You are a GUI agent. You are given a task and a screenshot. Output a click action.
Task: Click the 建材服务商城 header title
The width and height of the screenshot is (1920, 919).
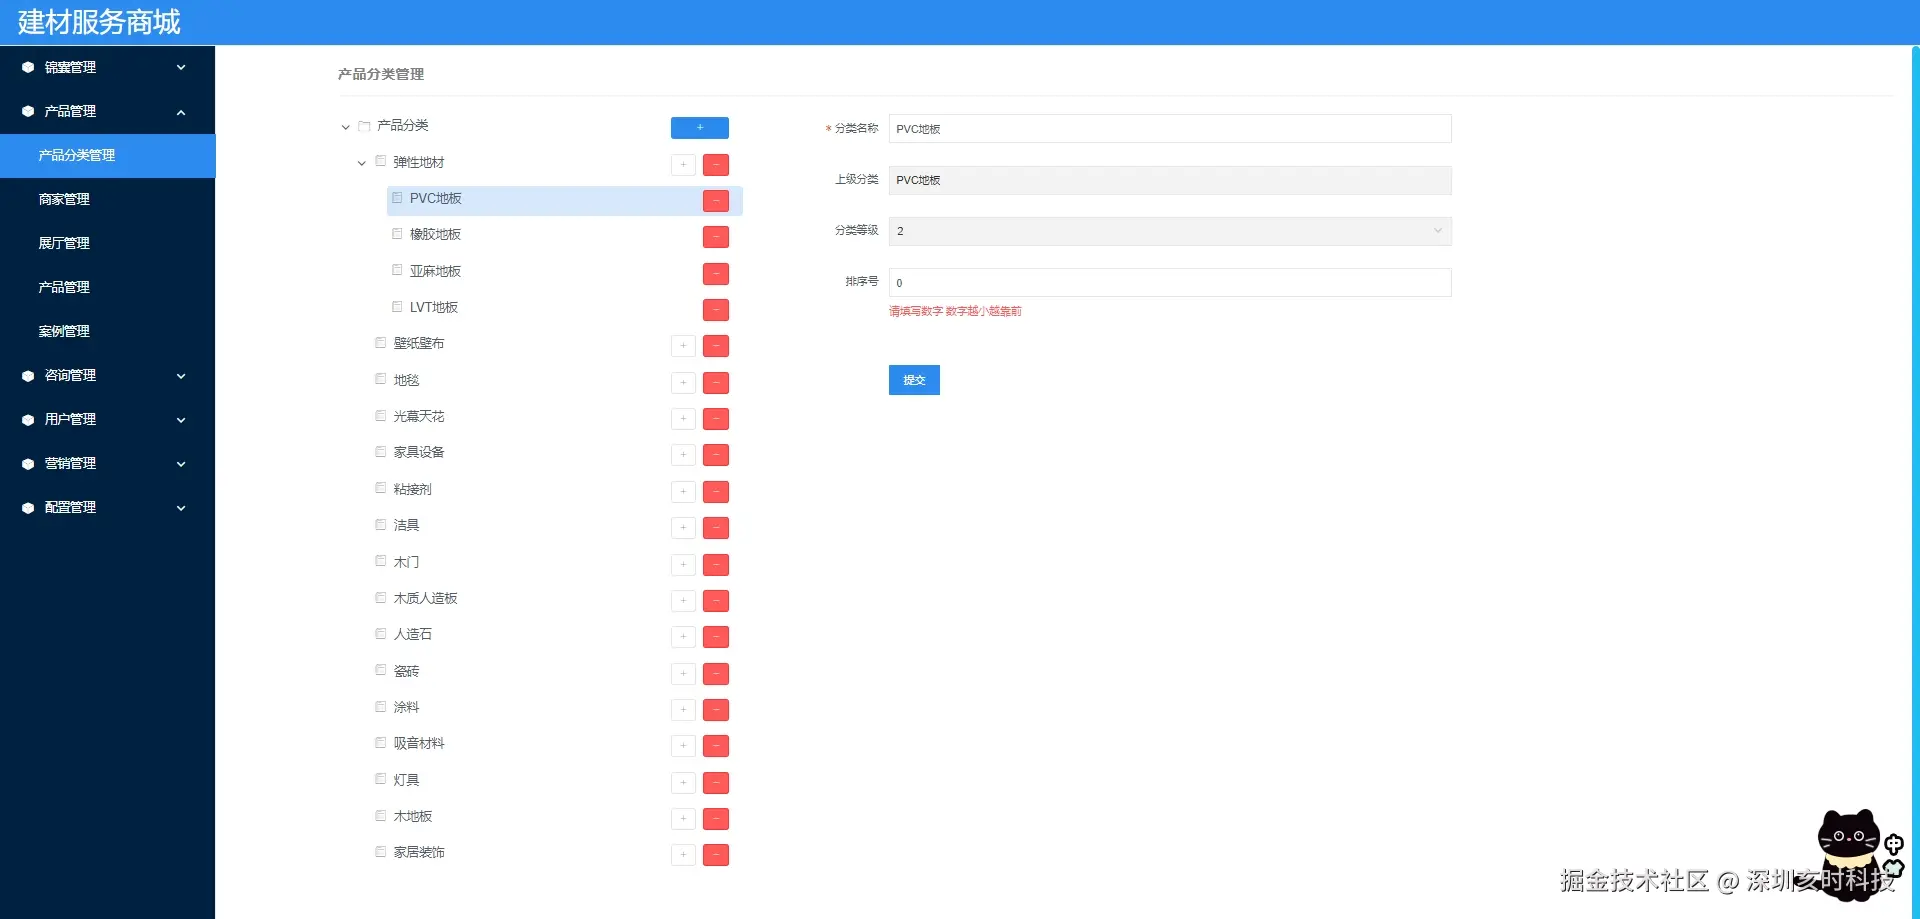99,22
